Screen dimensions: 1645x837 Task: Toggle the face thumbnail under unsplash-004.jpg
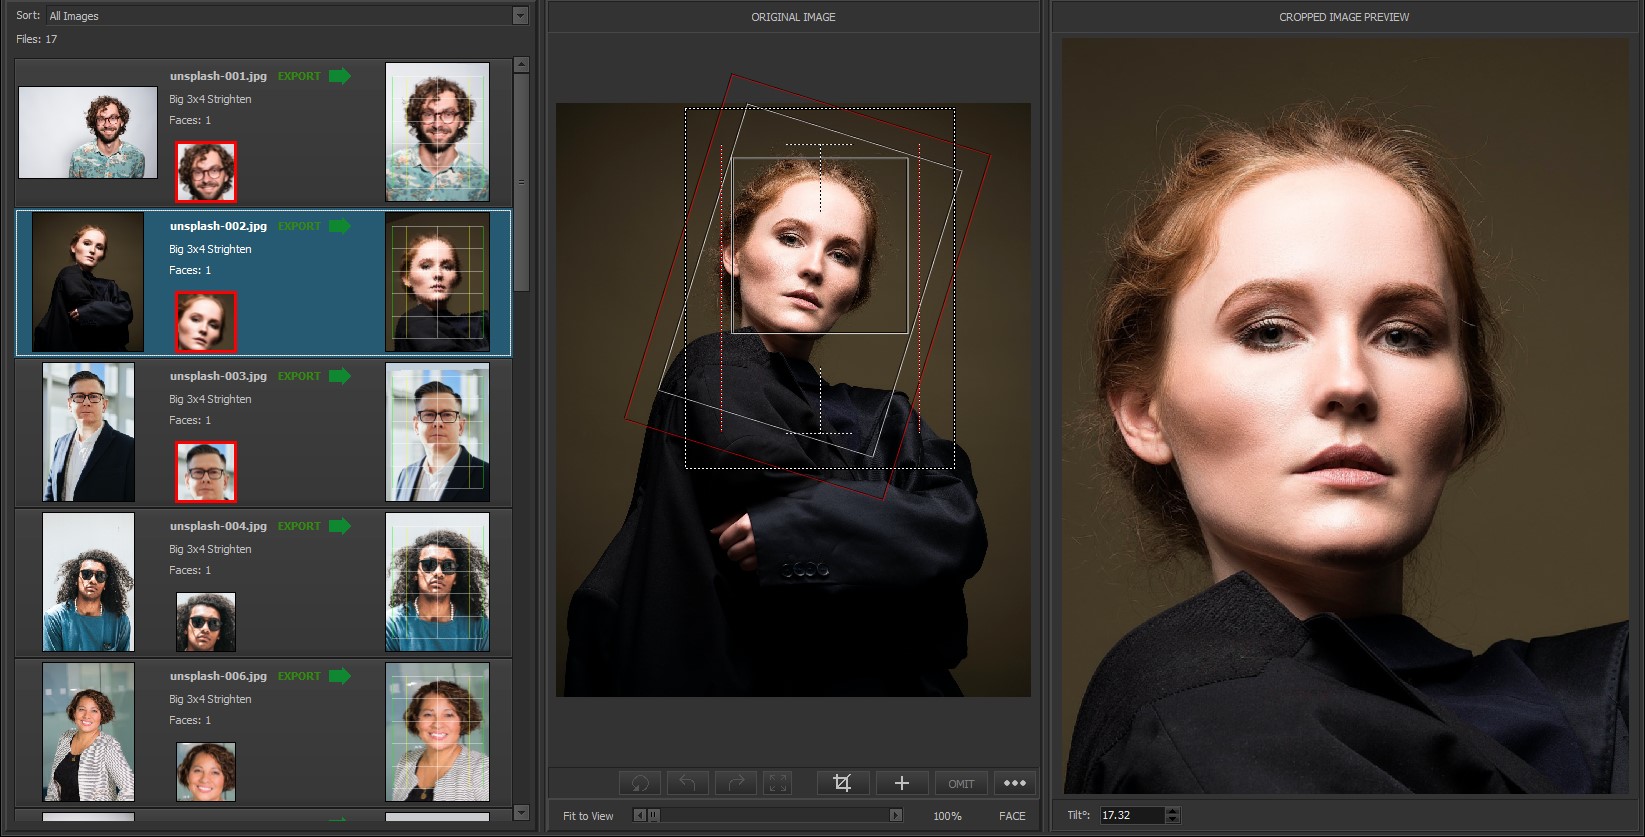point(206,622)
